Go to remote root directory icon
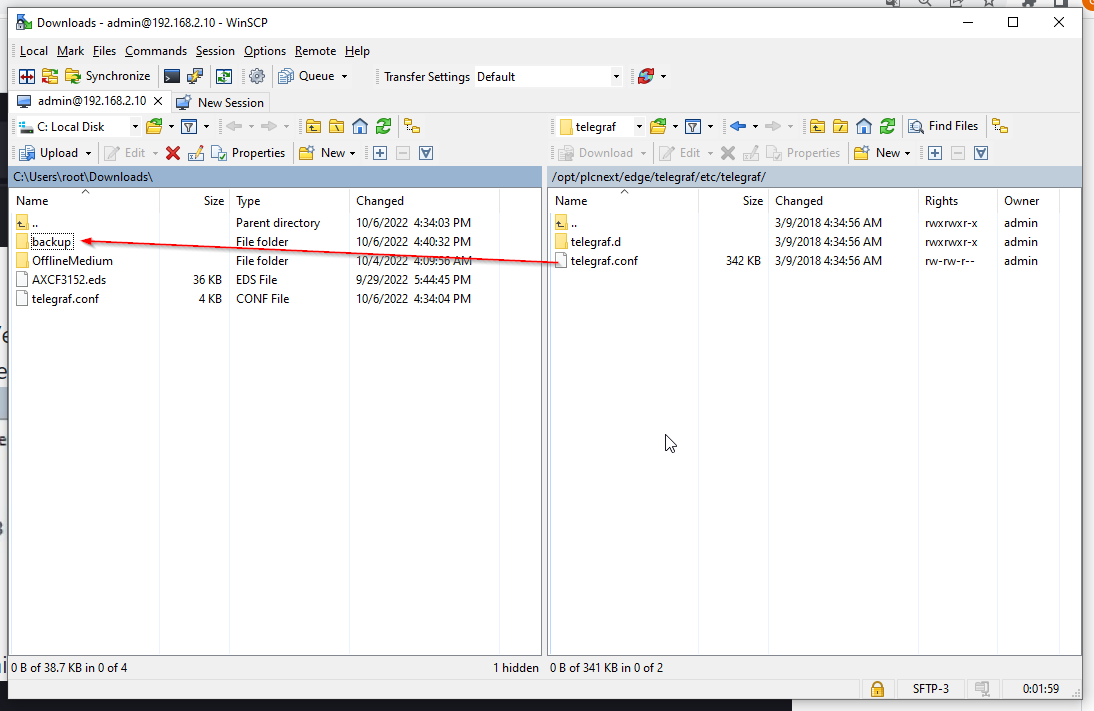 tap(840, 126)
